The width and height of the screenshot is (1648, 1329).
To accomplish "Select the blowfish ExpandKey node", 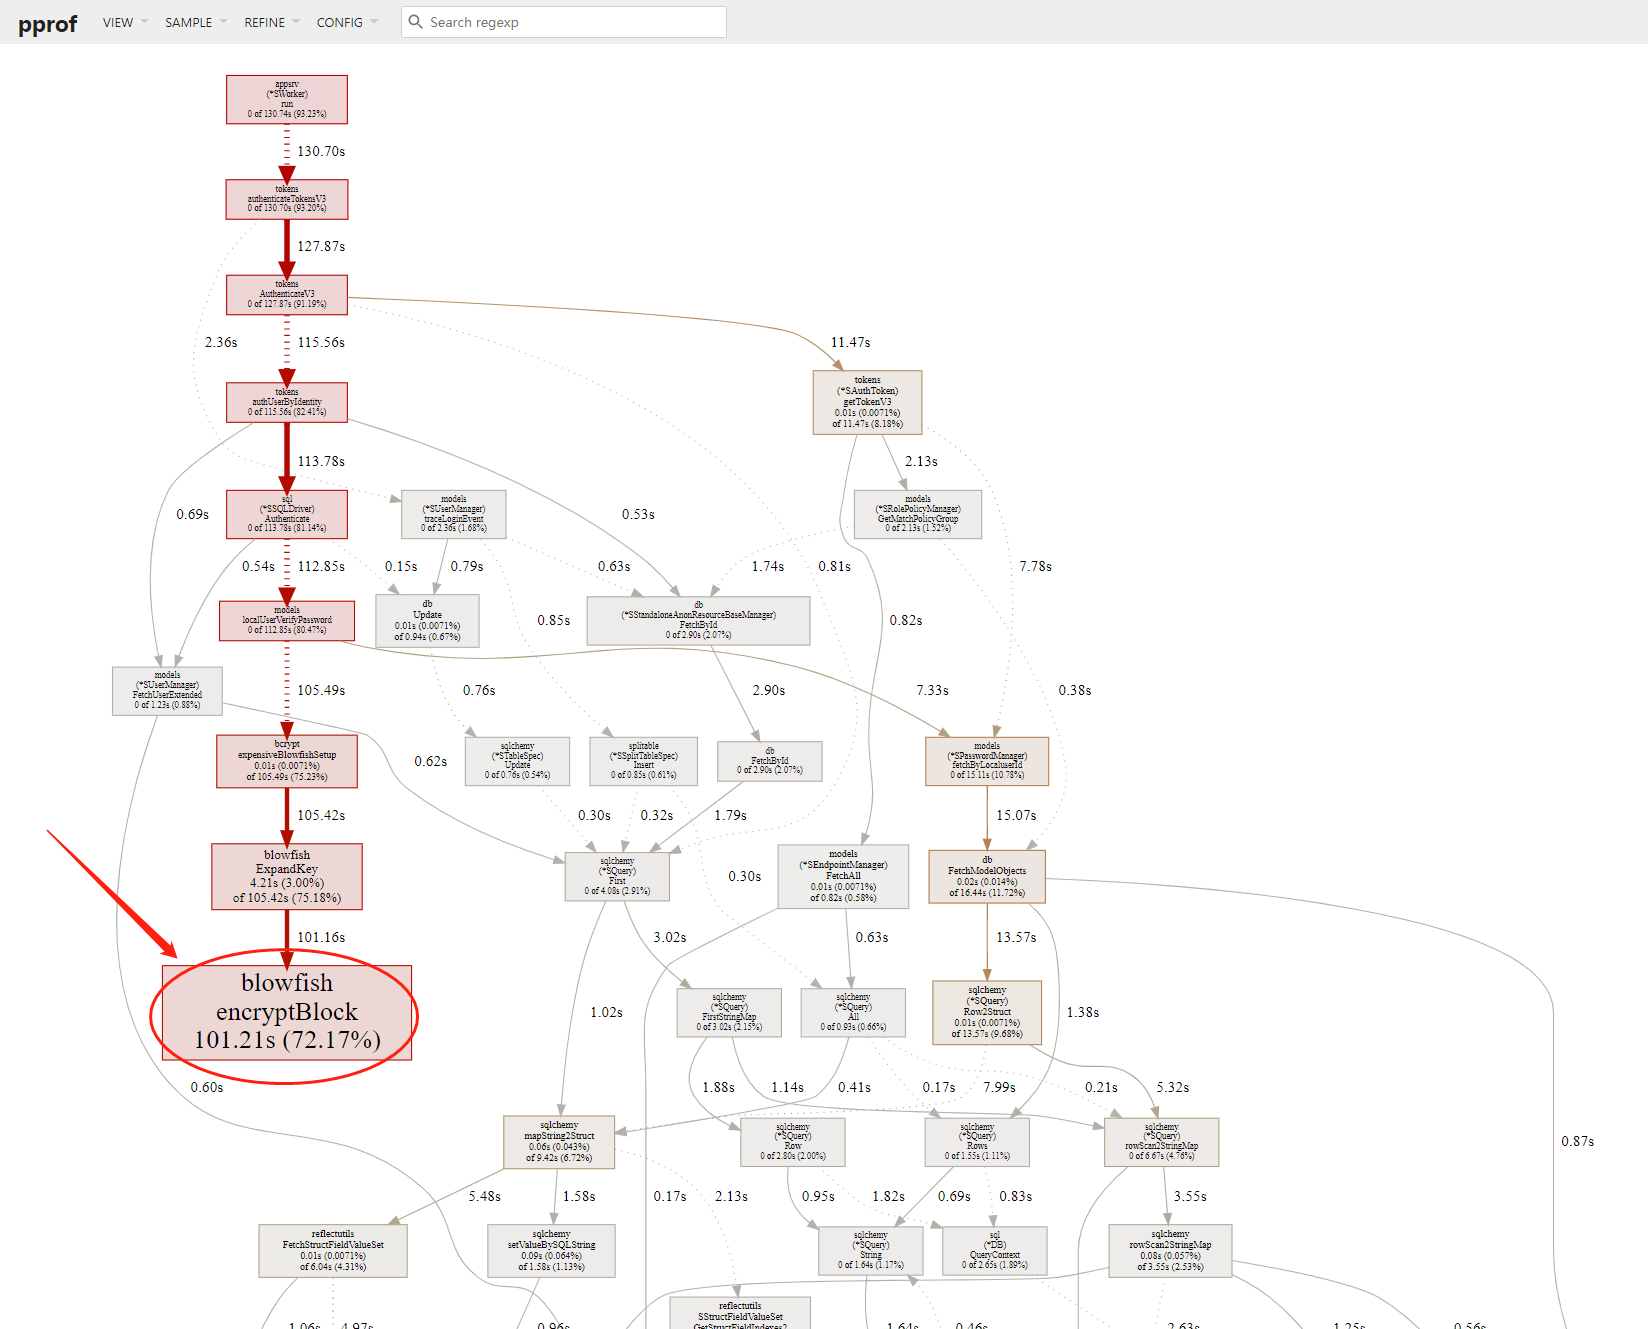I will click(287, 877).
